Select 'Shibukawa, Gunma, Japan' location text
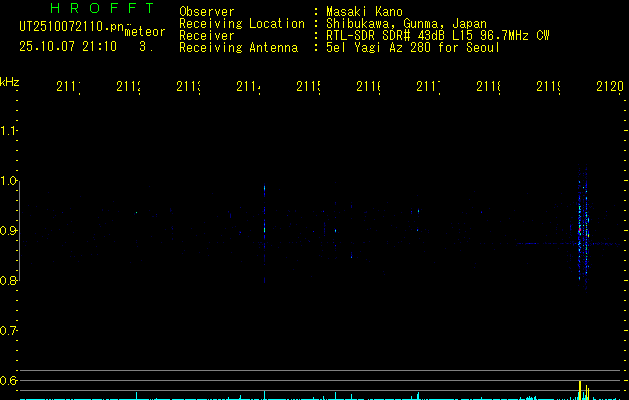The height and width of the screenshot is (400, 629). point(406,24)
